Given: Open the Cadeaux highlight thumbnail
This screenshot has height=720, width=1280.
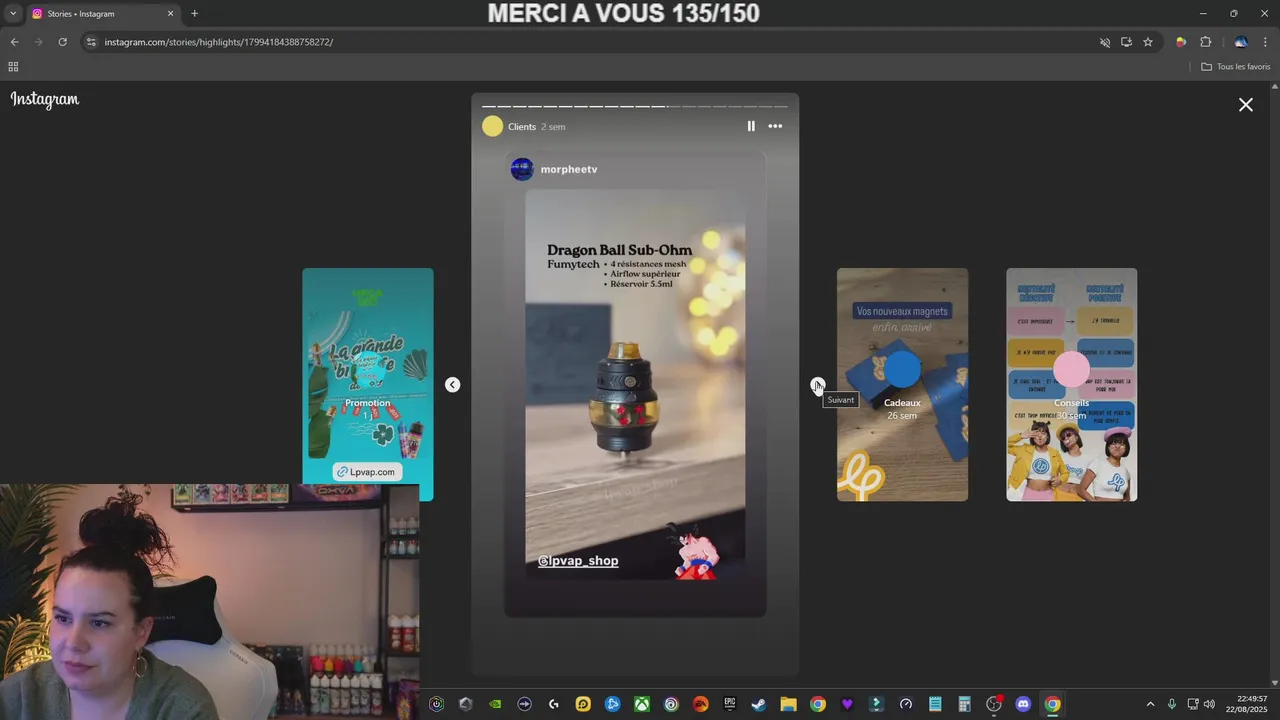Looking at the screenshot, I should [x=902, y=385].
